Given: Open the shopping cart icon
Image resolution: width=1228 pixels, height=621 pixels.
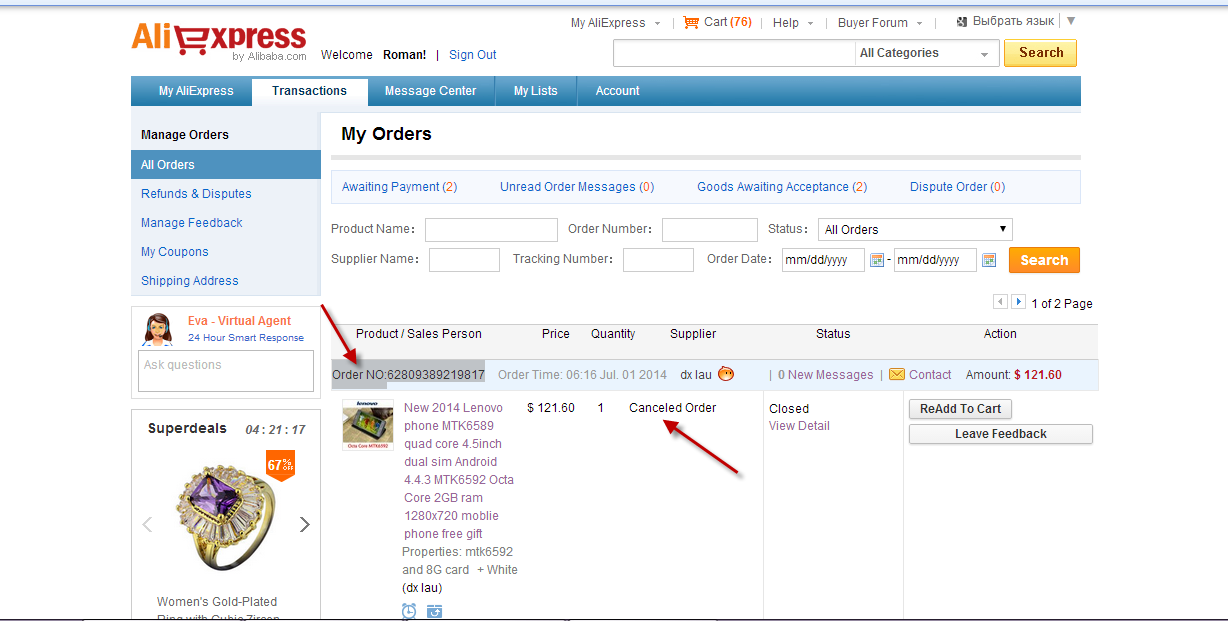Looking at the screenshot, I should coord(691,22).
